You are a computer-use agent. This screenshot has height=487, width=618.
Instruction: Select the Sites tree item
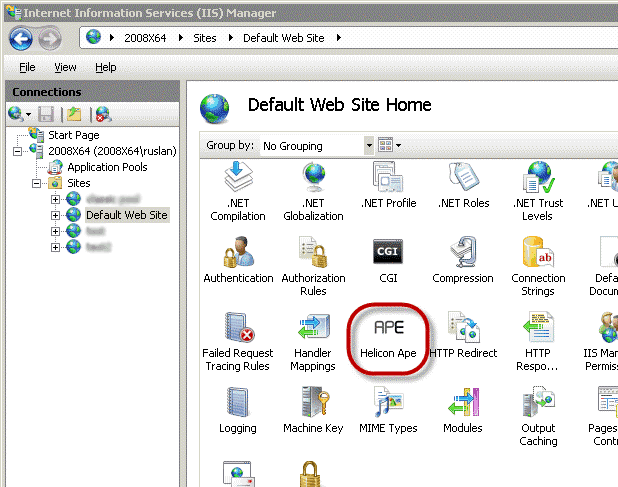click(x=79, y=183)
